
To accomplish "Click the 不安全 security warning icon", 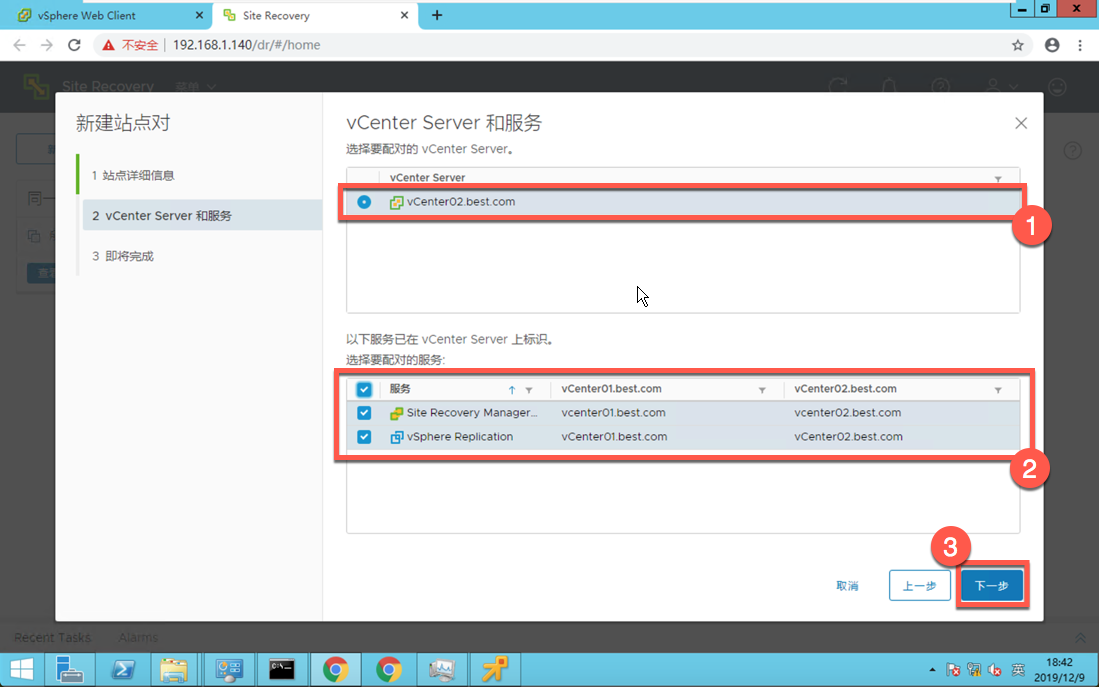I will pyautogui.click(x=108, y=45).
